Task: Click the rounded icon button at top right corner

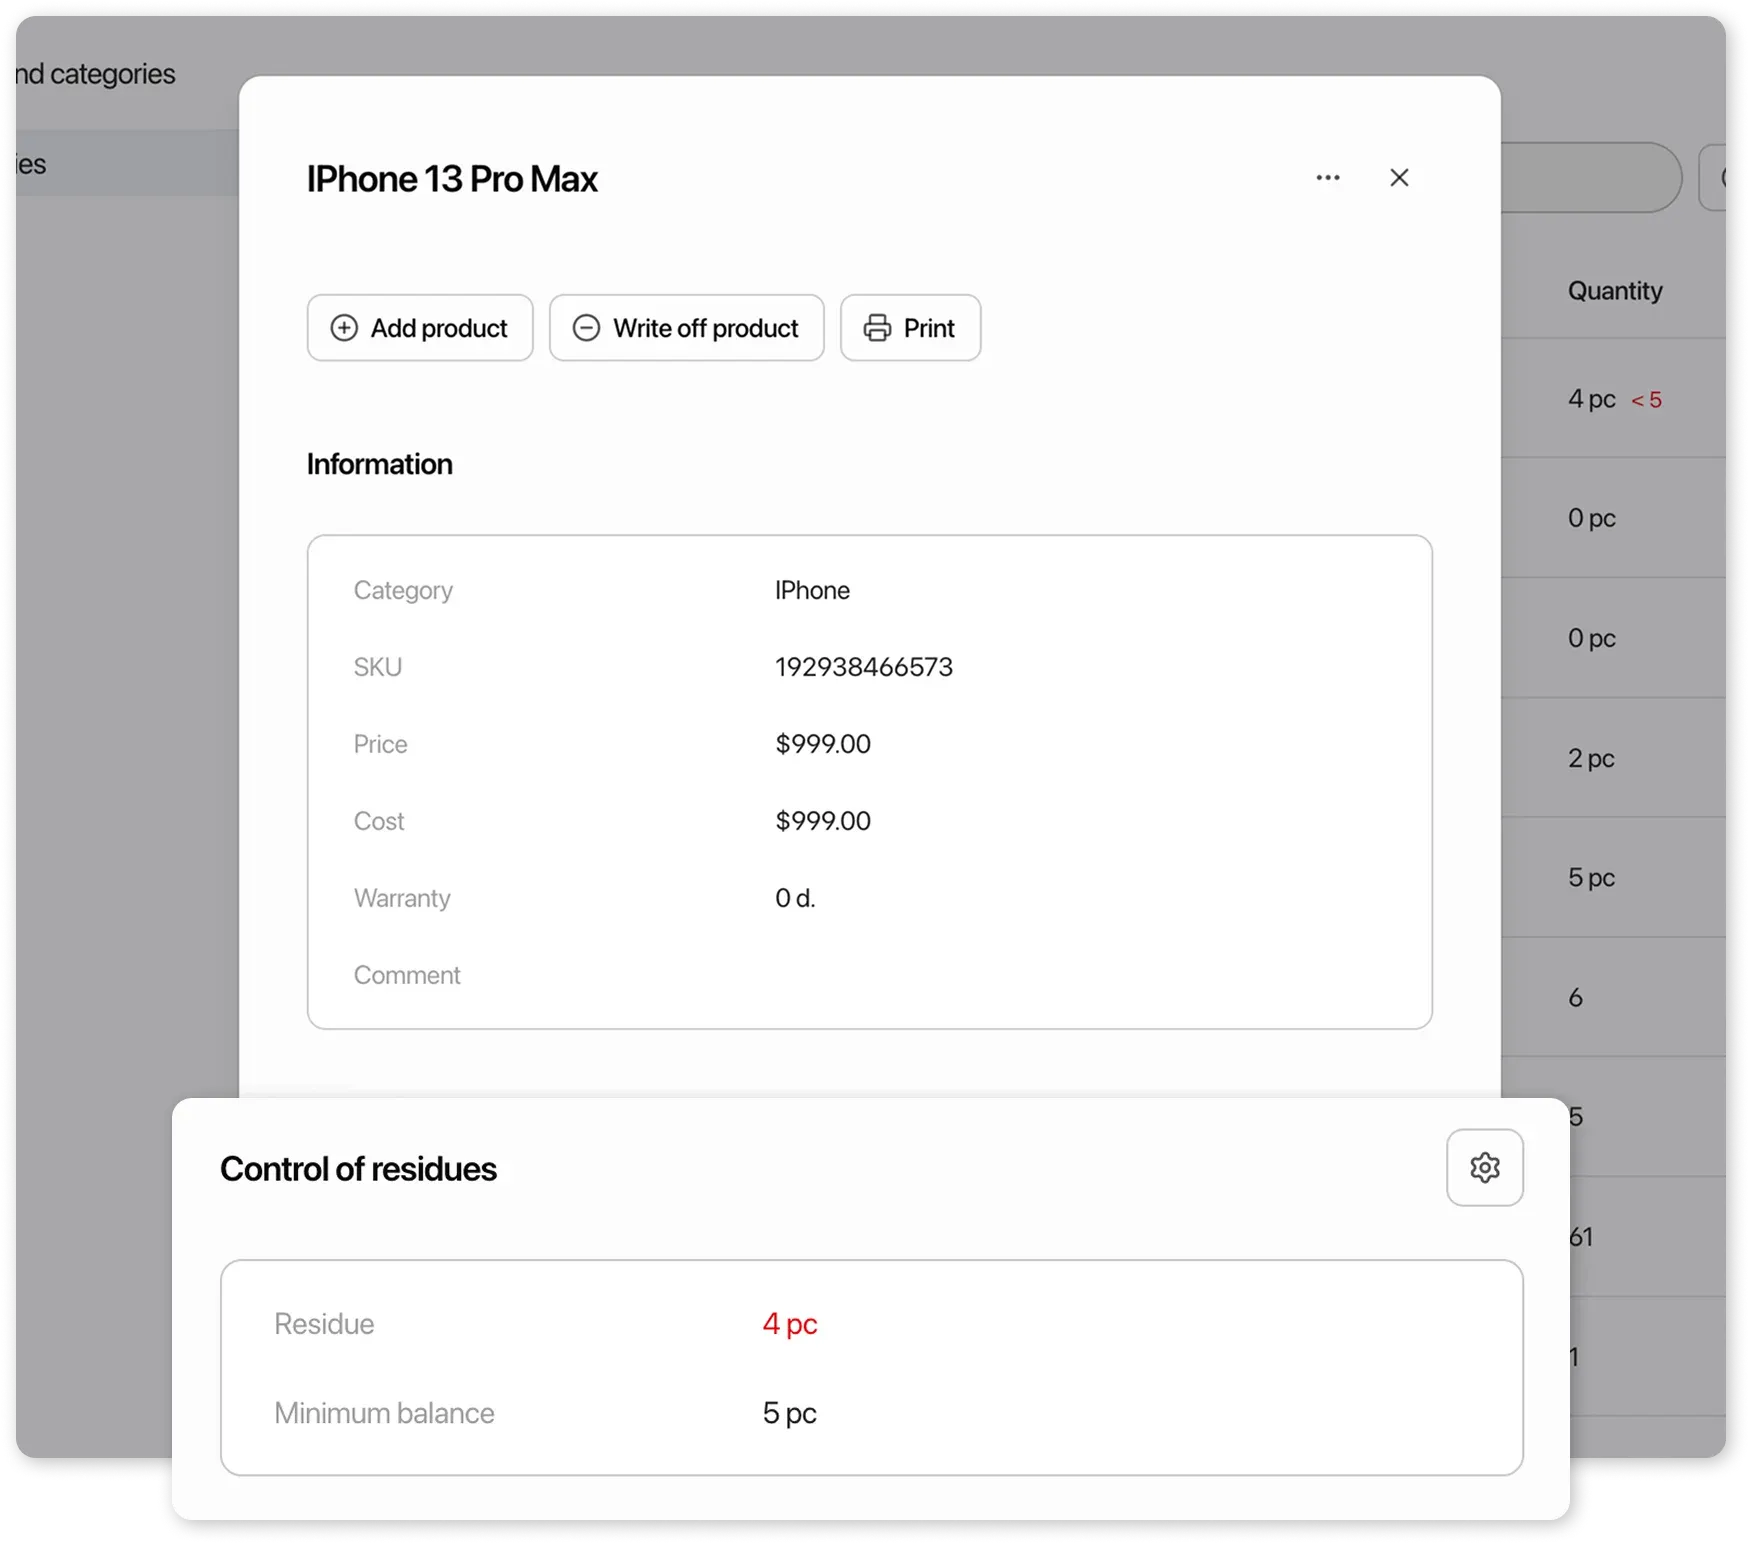Action: [1728, 178]
